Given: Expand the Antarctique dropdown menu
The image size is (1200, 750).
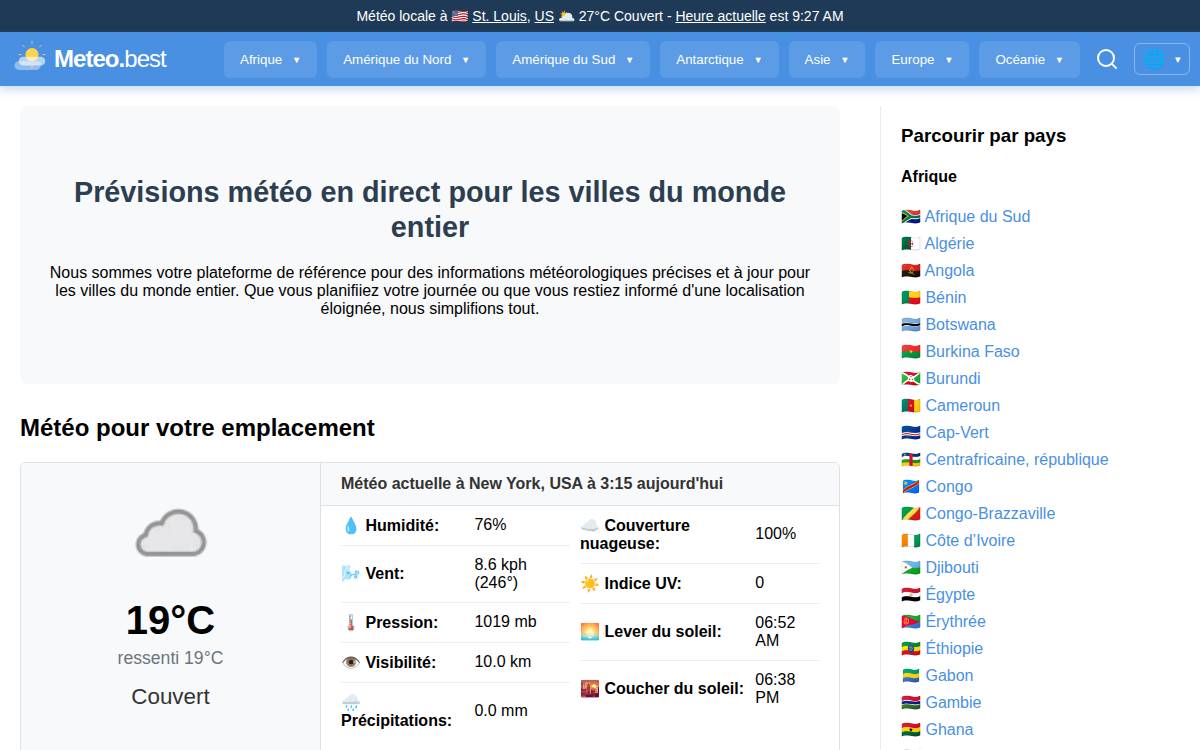Looking at the screenshot, I should point(719,59).
